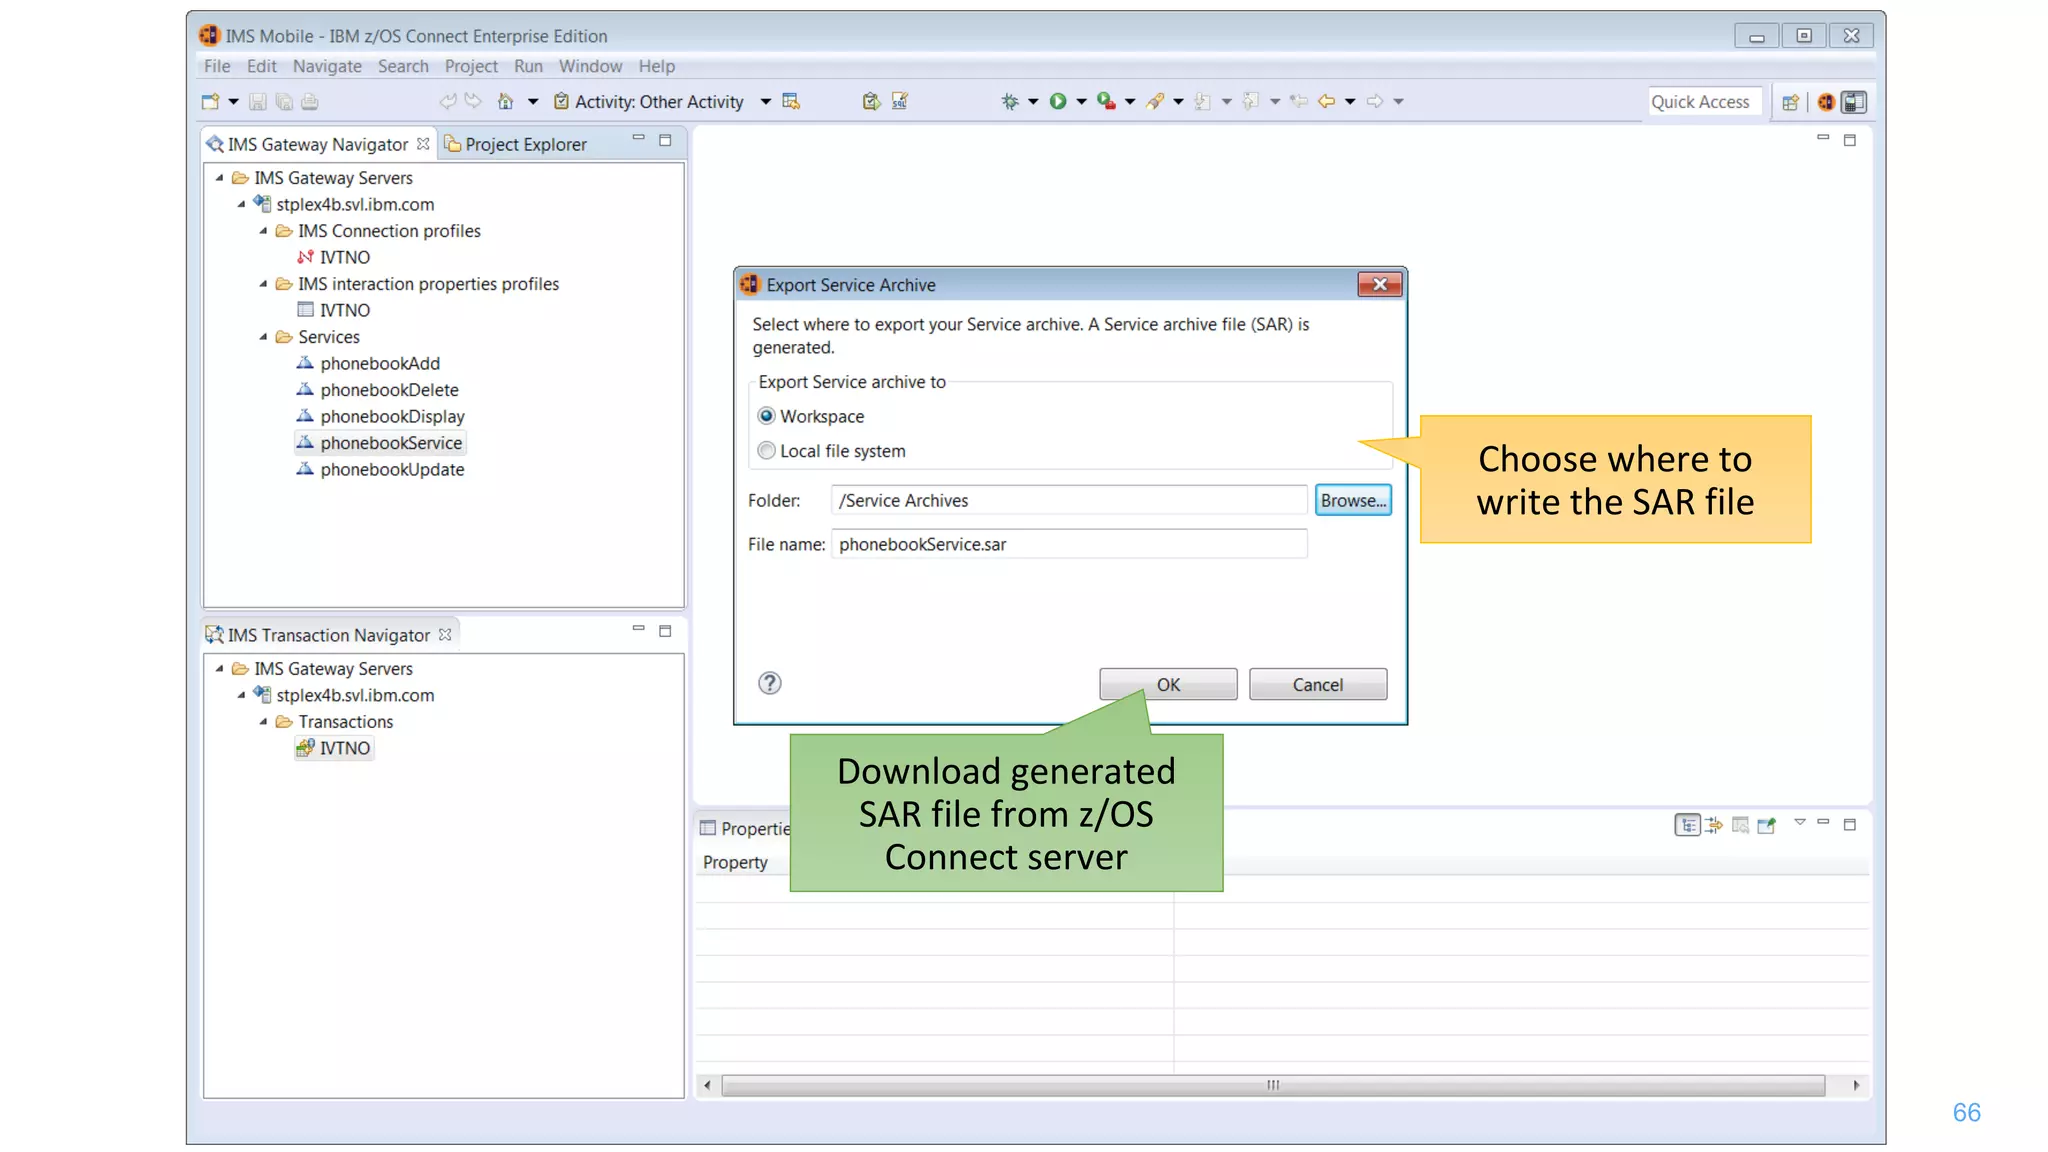This screenshot has height=1152, width=2048.
Task: Click the green Run button icon
Action: (x=1058, y=101)
